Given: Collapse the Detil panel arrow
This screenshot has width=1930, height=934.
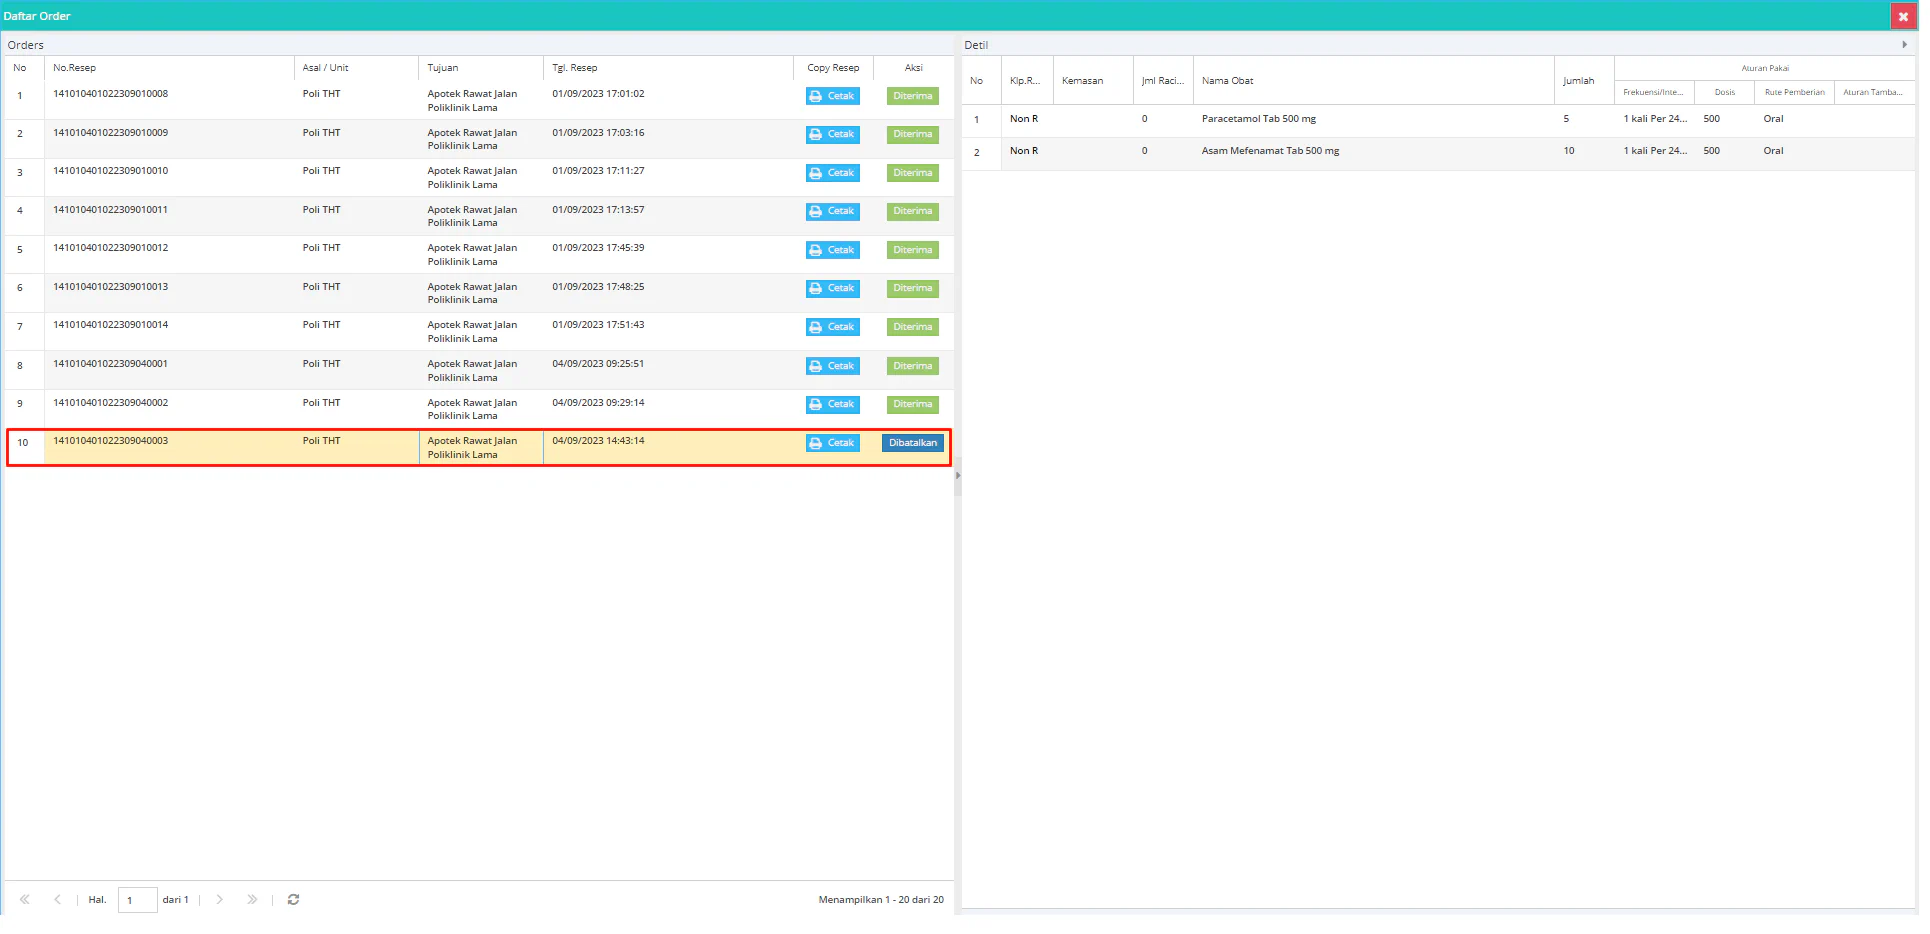Looking at the screenshot, I should tap(1904, 45).
